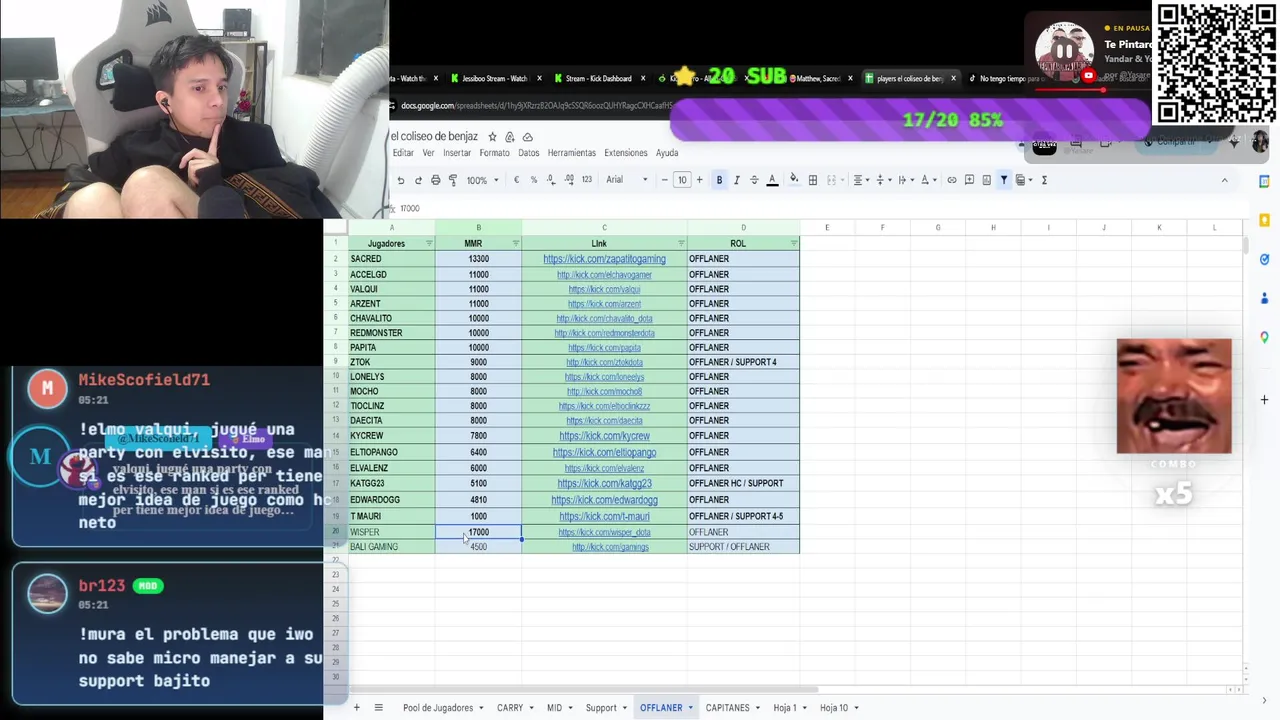Image resolution: width=1280 pixels, height=720 pixels.
Task: Open the MMR column filter button
Action: 516,244
